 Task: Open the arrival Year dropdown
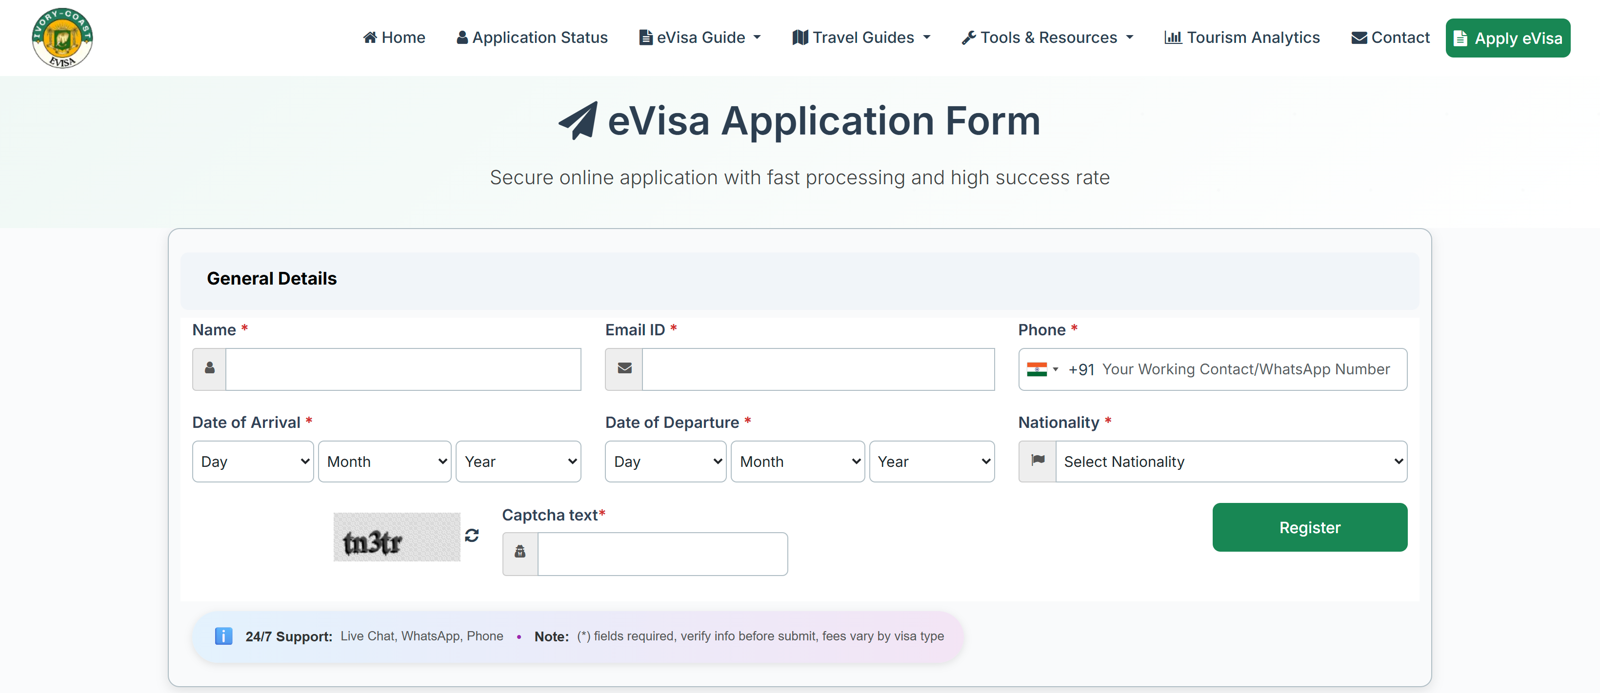518,461
